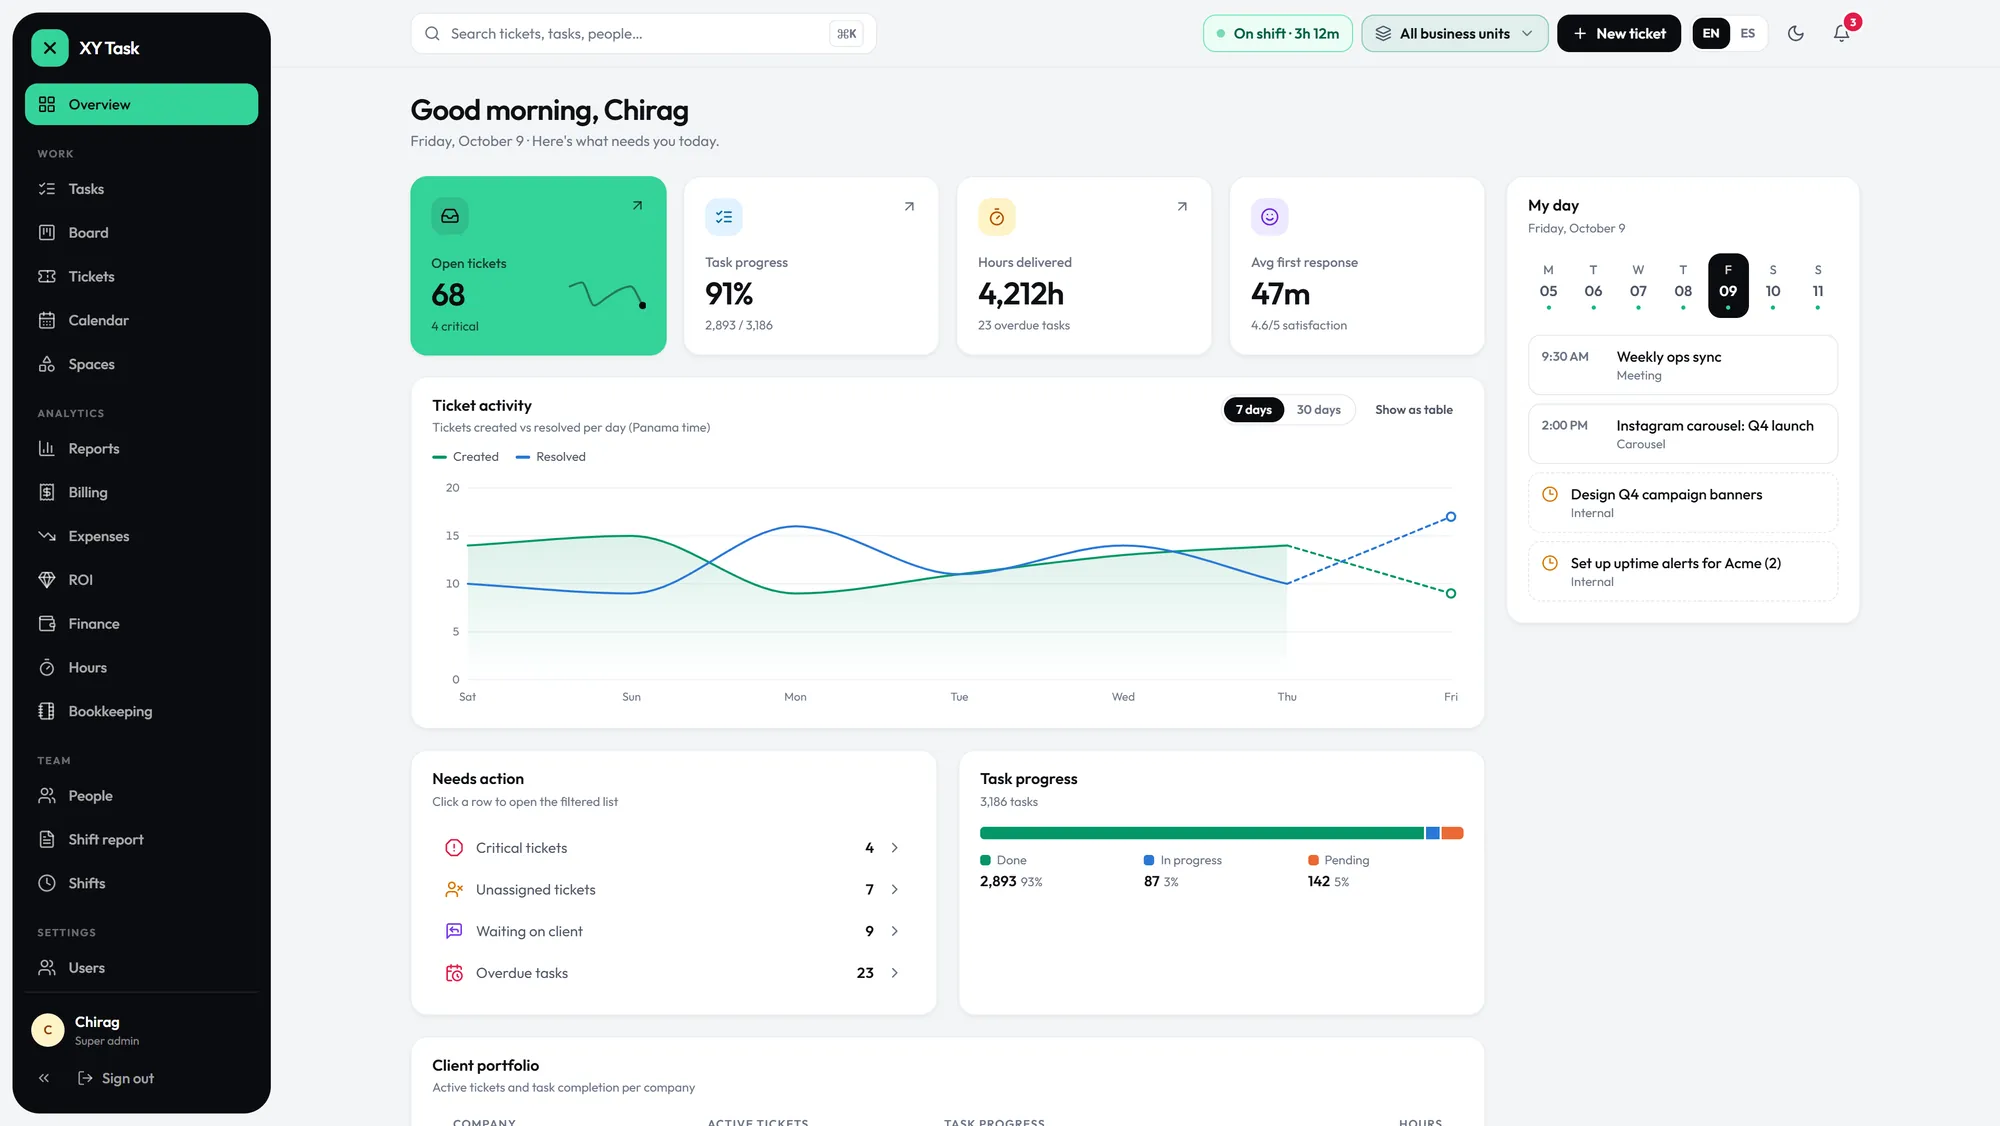Open the Weekly ops sync meeting

coord(1682,365)
